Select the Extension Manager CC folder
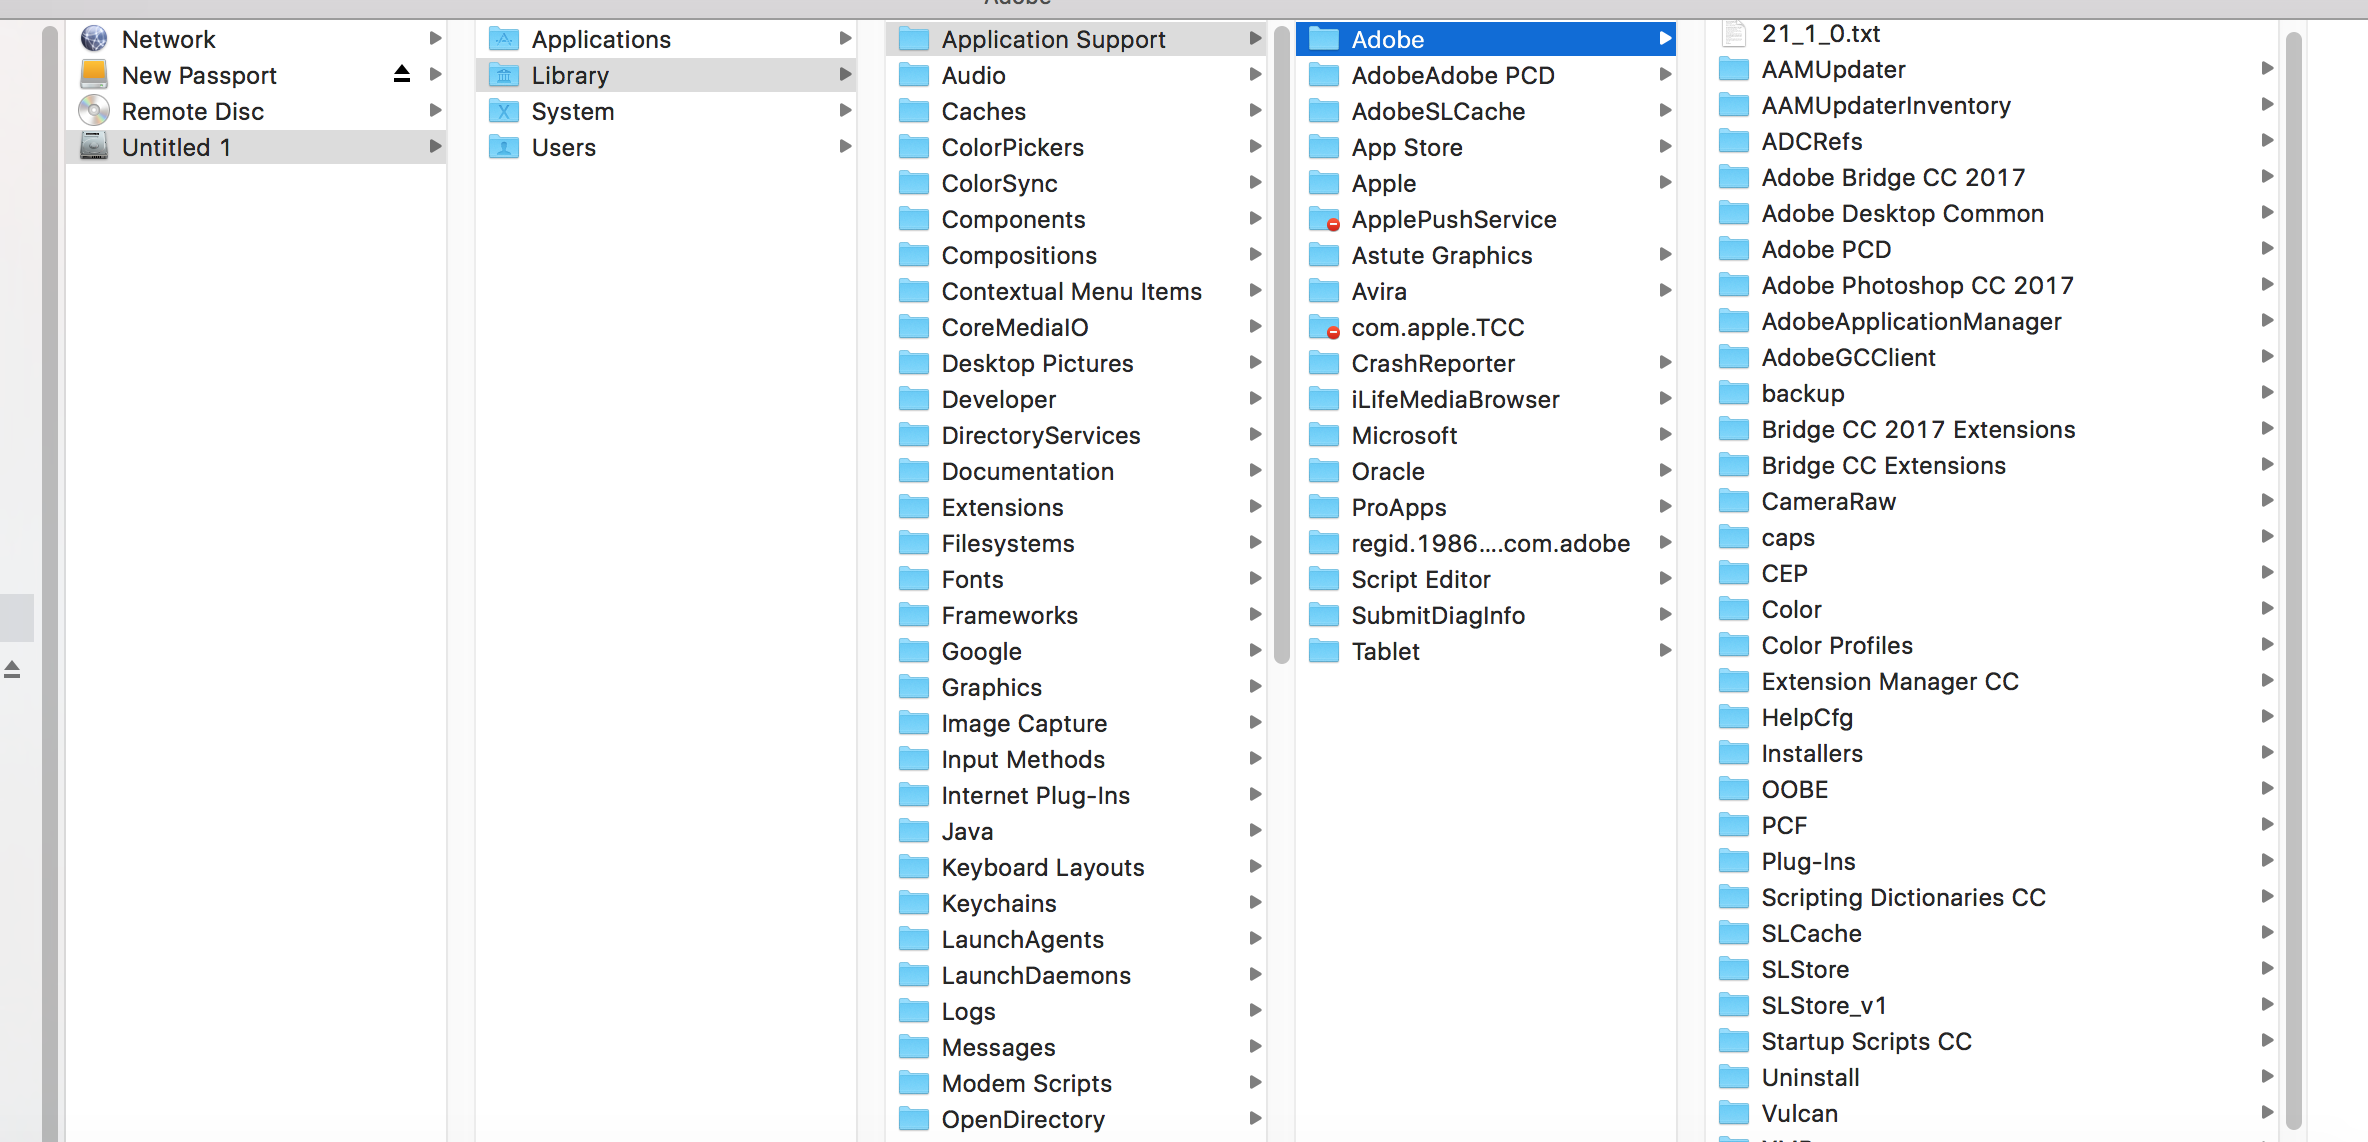 (1892, 681)
